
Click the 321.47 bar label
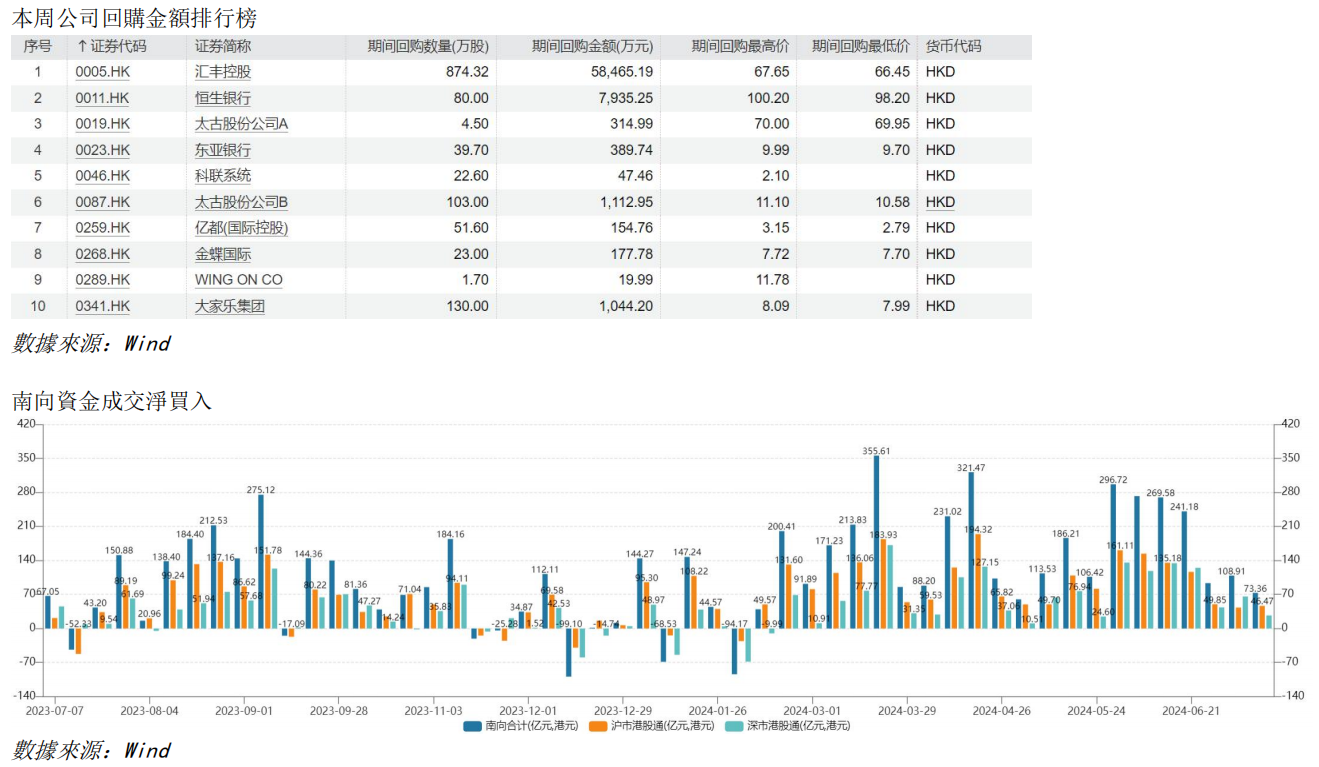[x=971, y=468]
